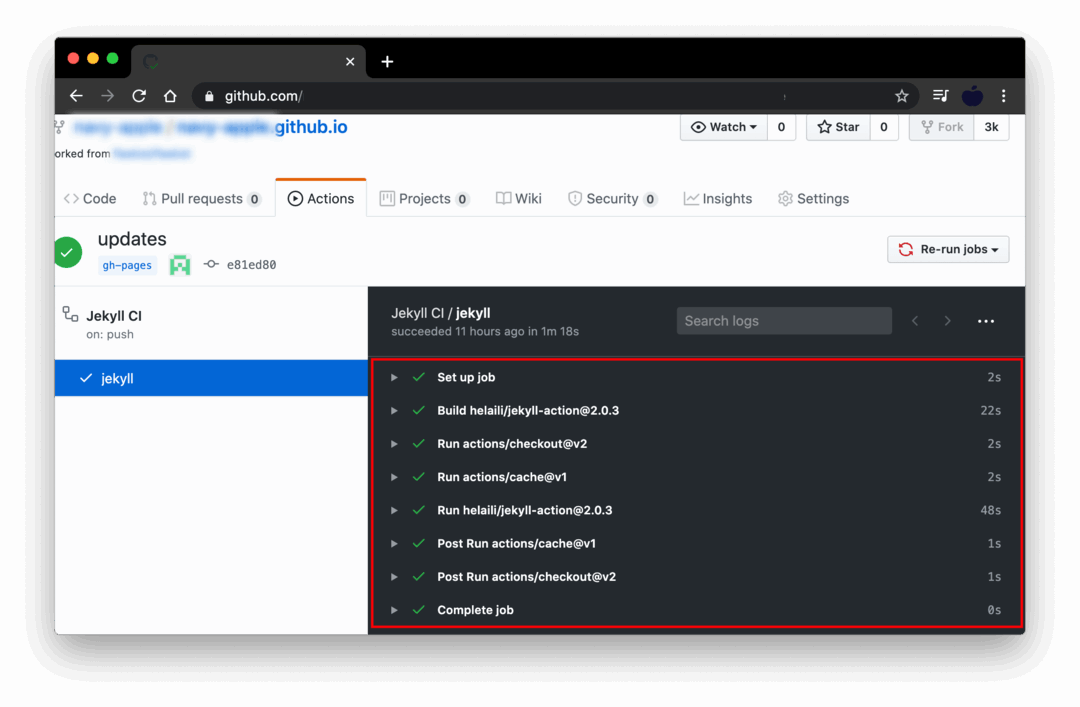1080x707 pixels.
Task: Expand the Complete job step
Action: [393, 610]
